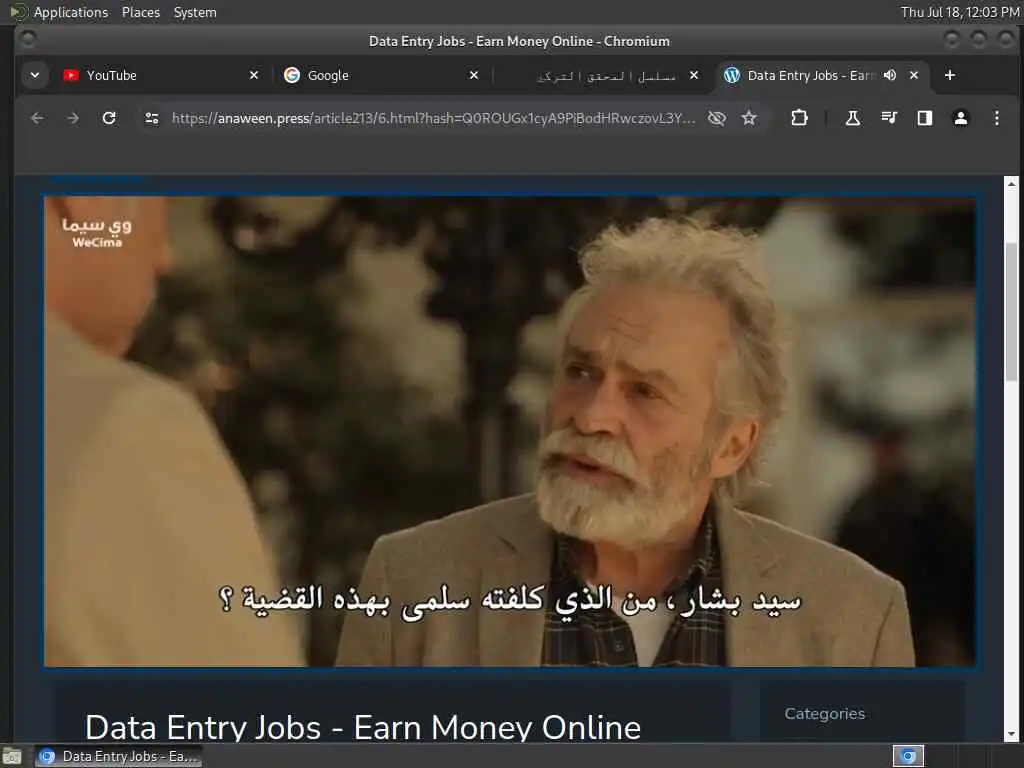Click the page scroll up arrow

point(1011,183)
